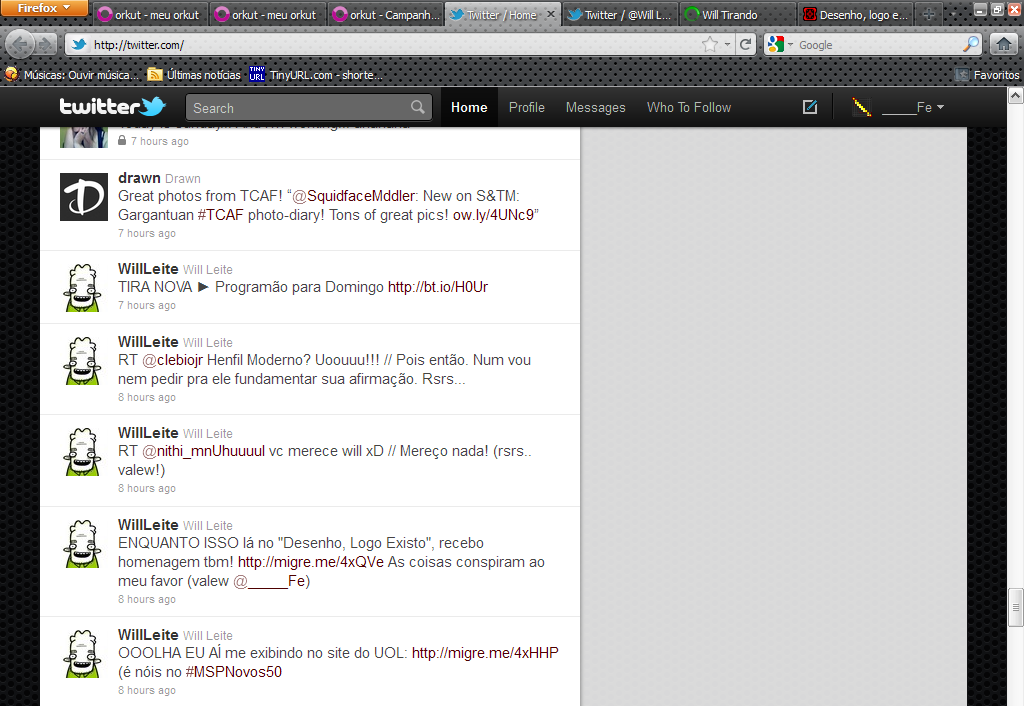This screenshot has width=1024, height=706.
Task: Switch to the Will Tirando tab
Action: (738, 14)
